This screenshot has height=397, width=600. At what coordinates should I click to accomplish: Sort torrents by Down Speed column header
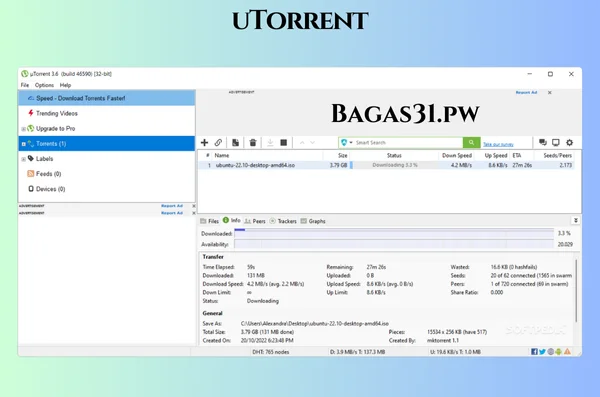coord(457,155)
